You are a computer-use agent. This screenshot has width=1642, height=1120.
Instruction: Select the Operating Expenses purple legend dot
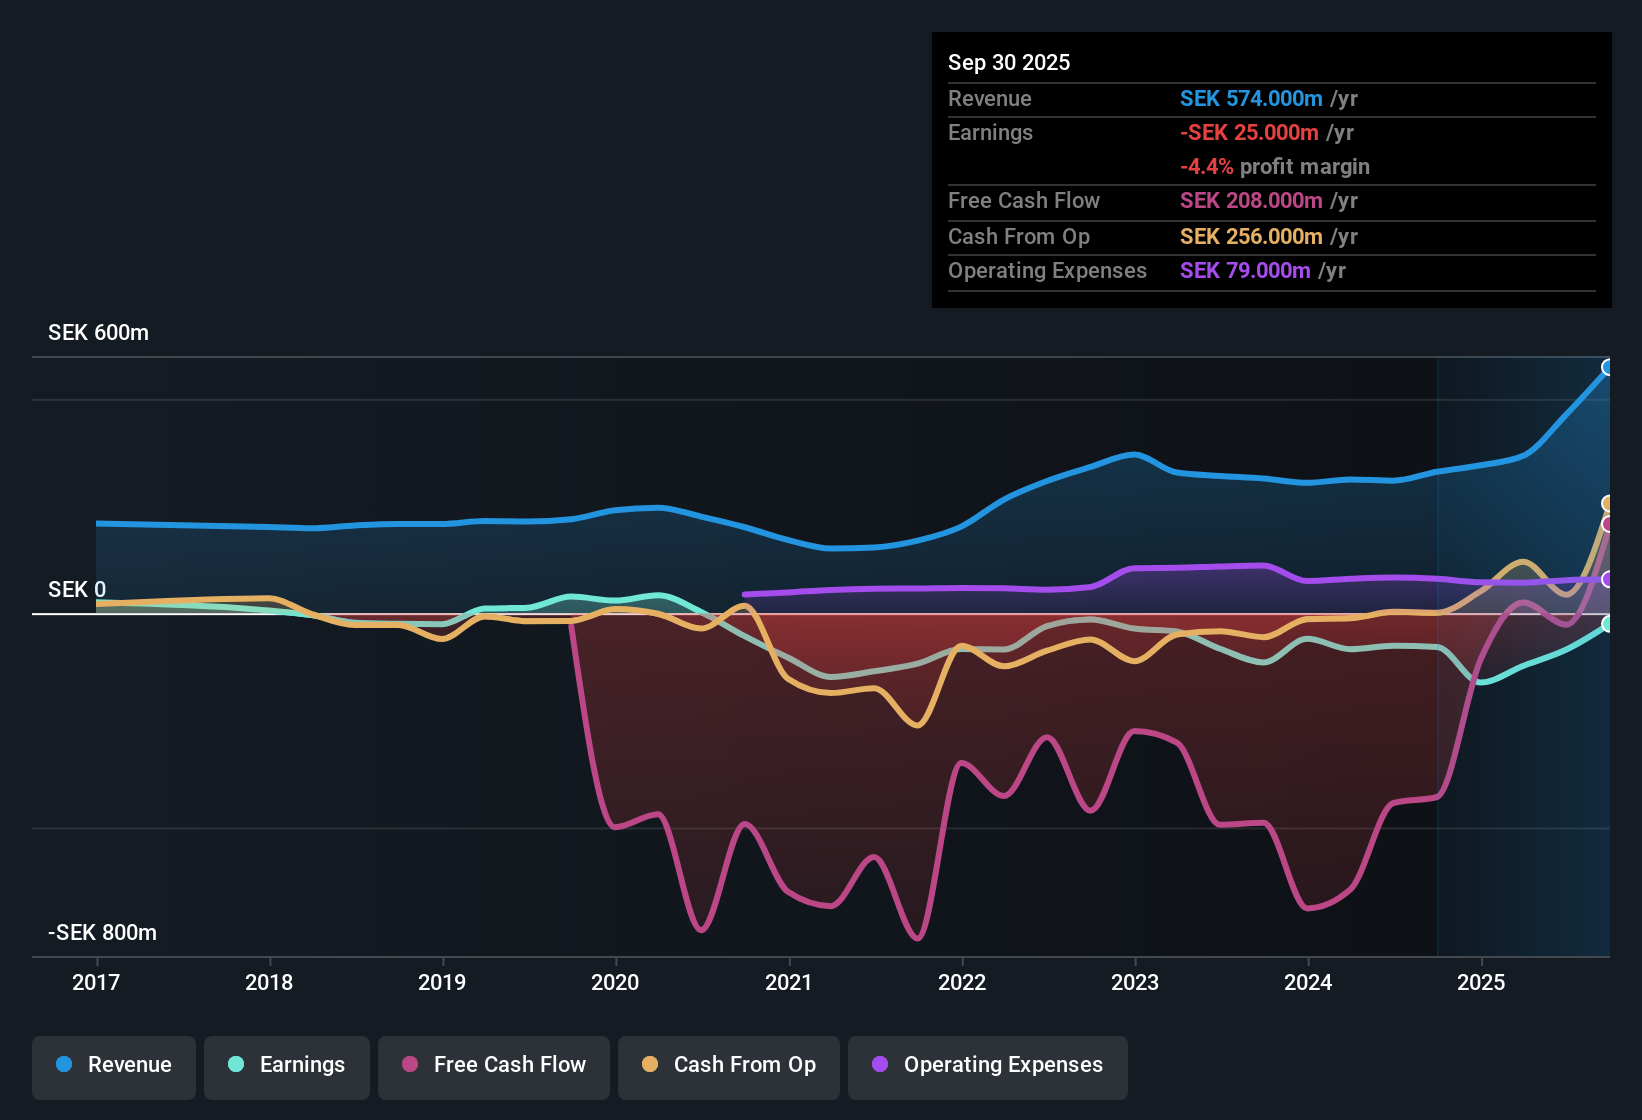(879, 1065)
